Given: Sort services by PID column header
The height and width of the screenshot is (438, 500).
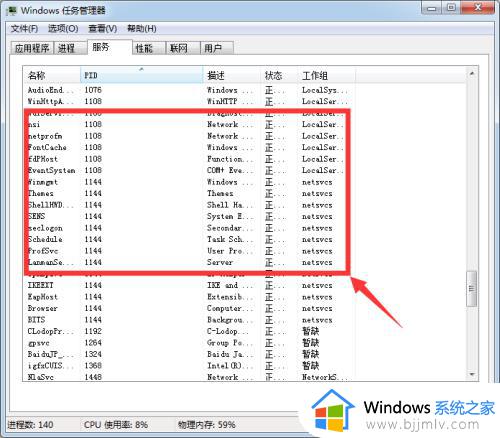Looking at the screenshot, I should point(141,75).
